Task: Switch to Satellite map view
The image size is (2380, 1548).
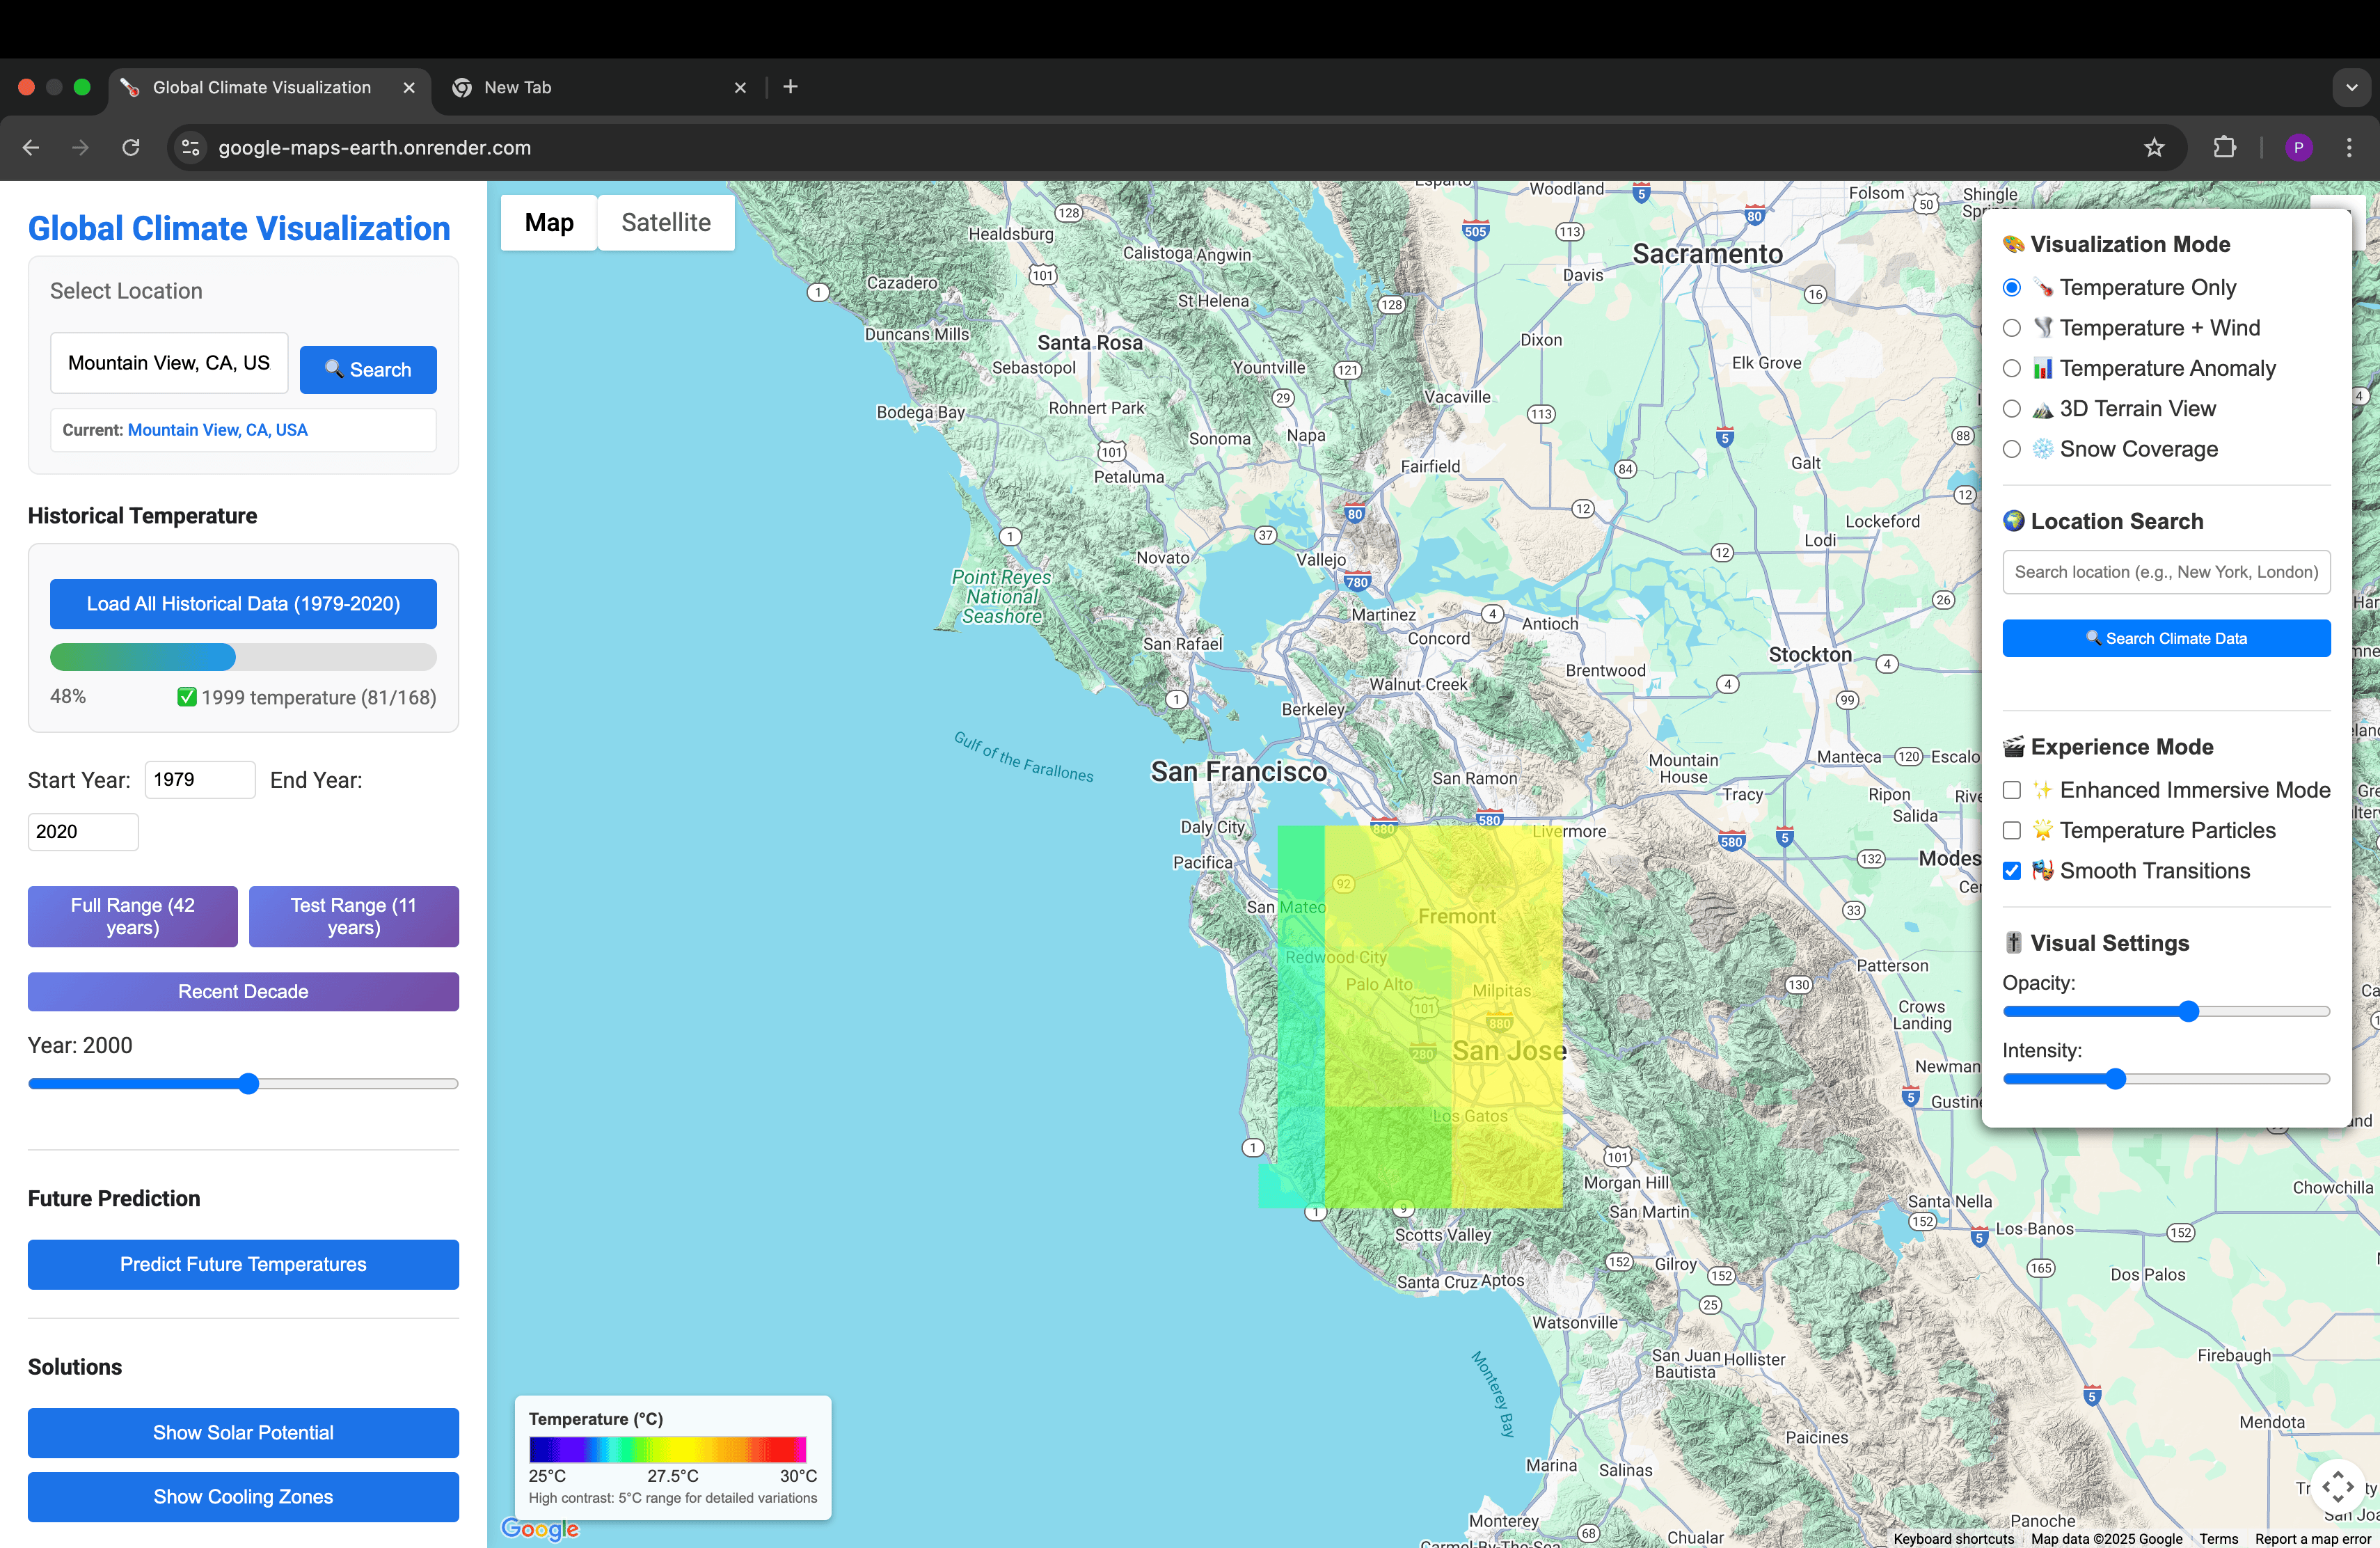Action: [666, 222]
